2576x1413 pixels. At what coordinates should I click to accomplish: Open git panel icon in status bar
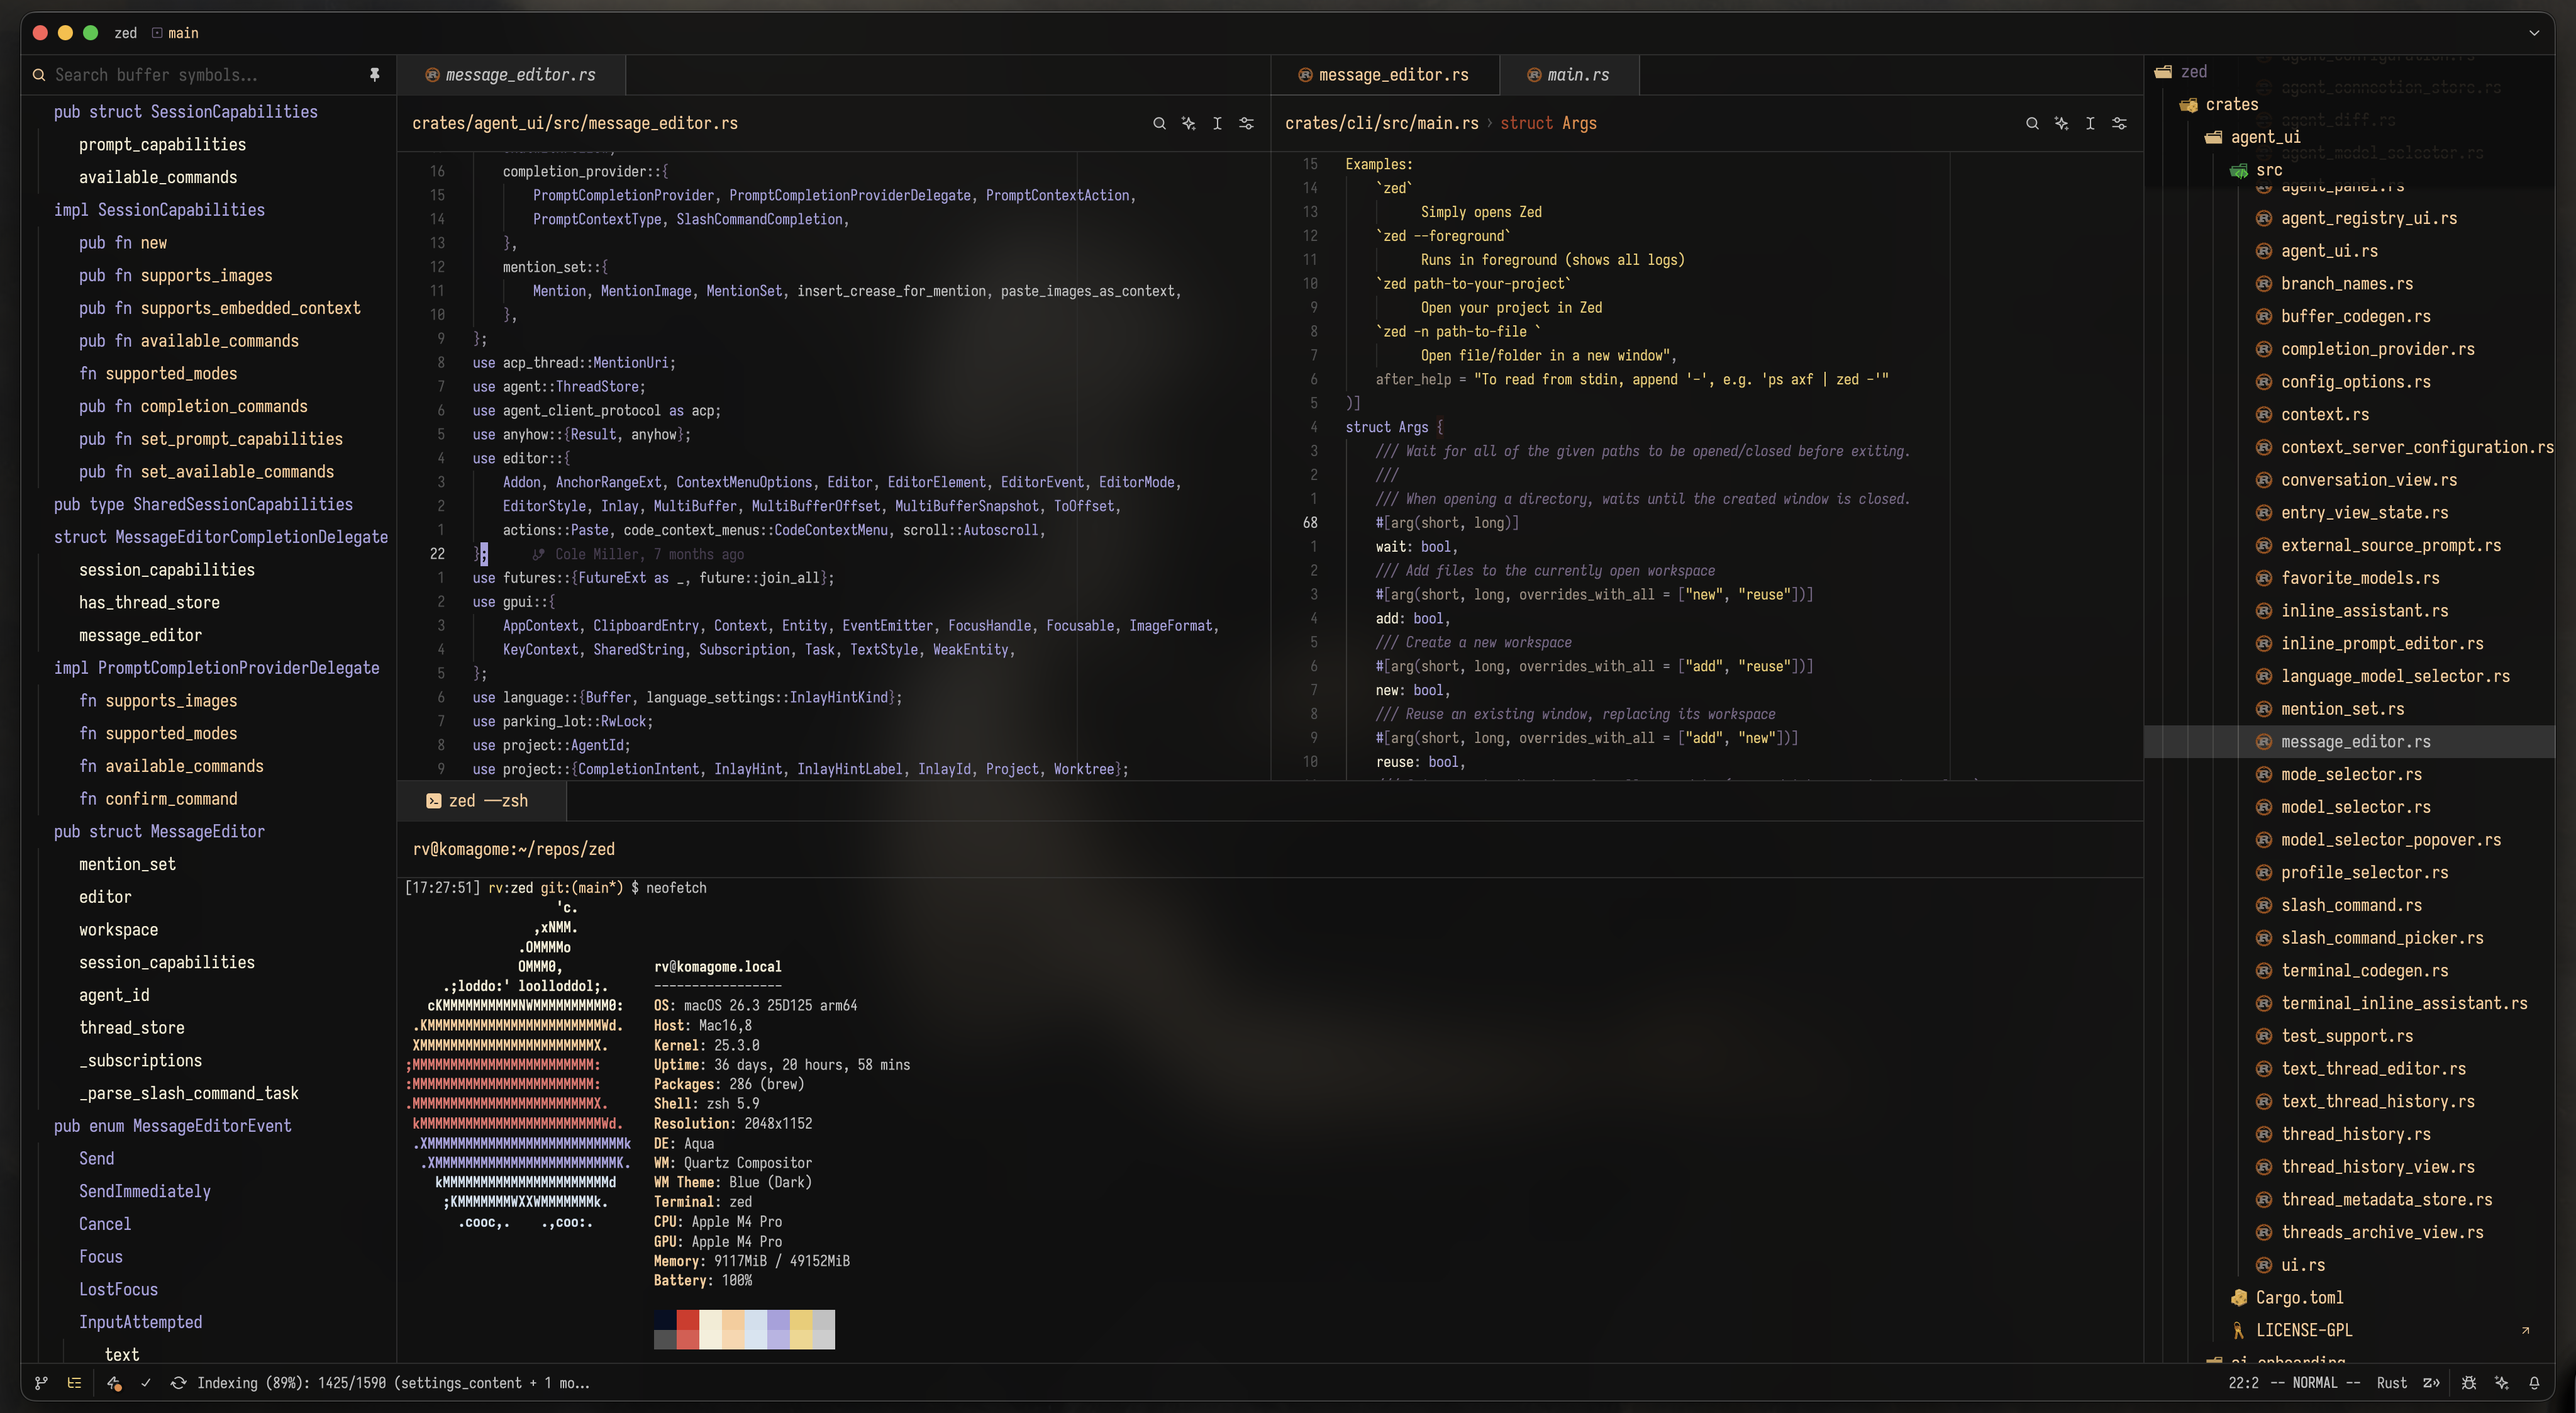click(x=41, y=1383)
